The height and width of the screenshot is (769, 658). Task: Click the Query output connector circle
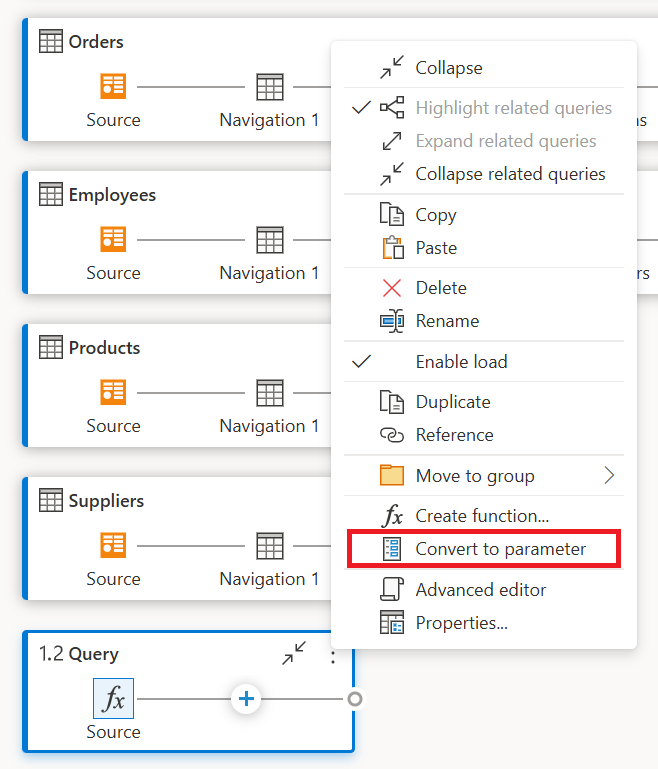tap(354, 699)
